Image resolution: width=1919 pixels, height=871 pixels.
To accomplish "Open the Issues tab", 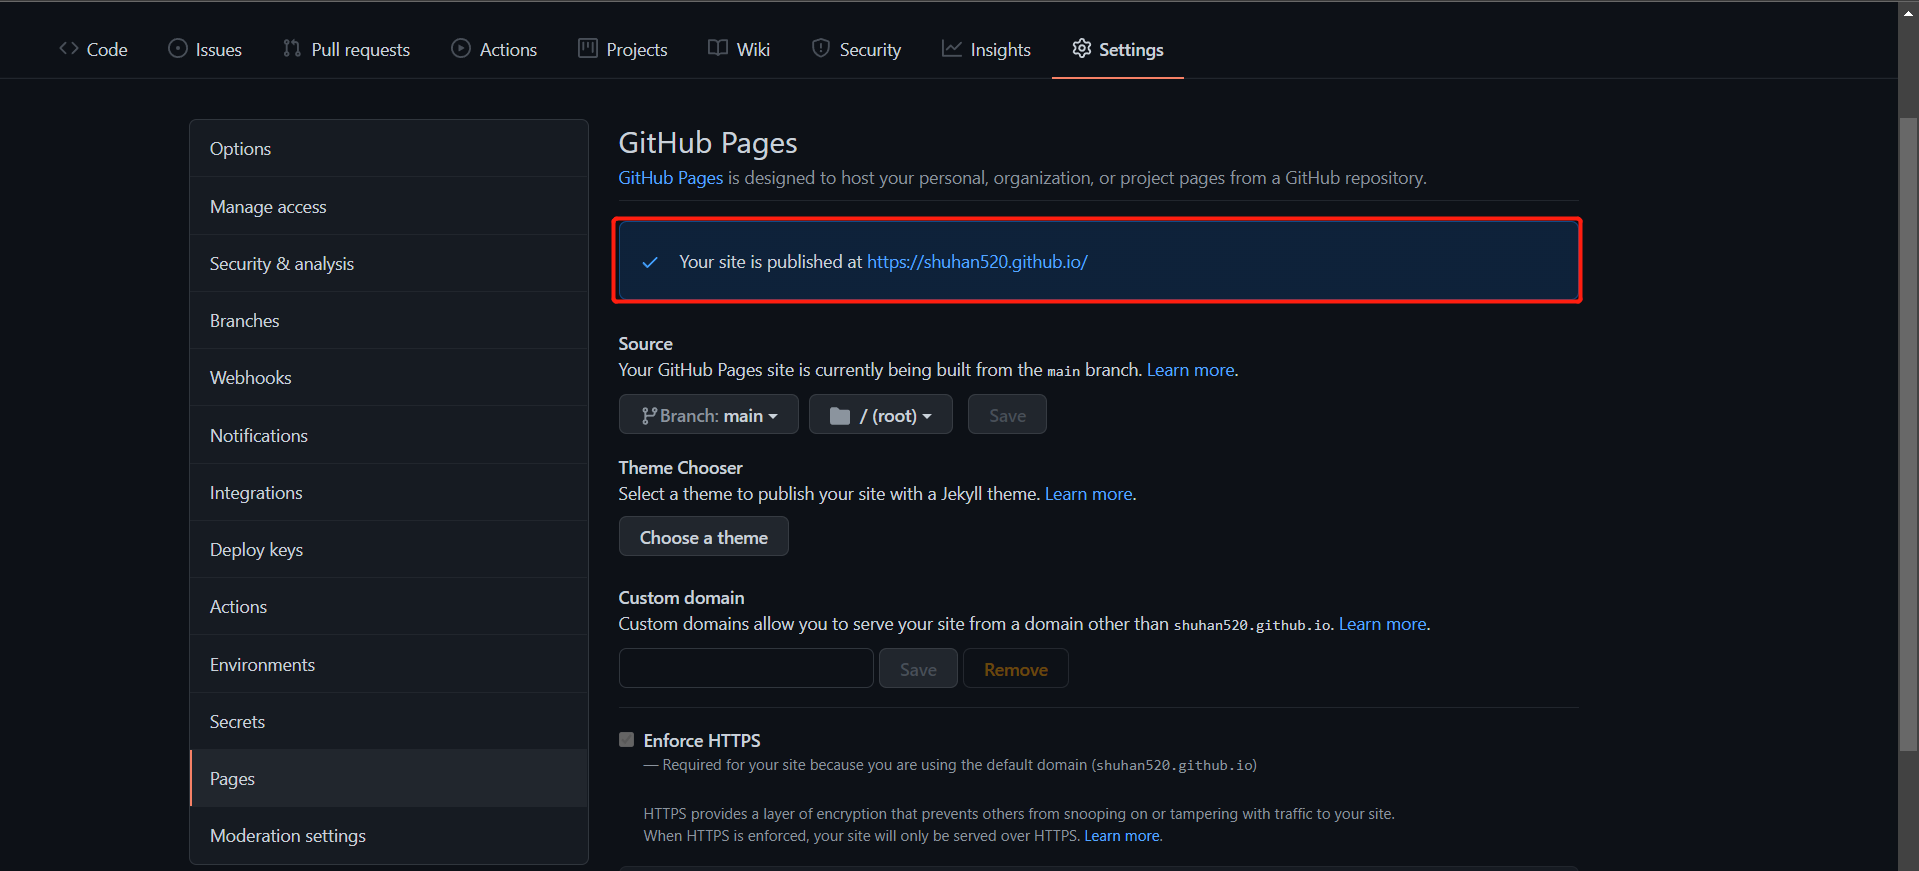I will click(205, 49).
